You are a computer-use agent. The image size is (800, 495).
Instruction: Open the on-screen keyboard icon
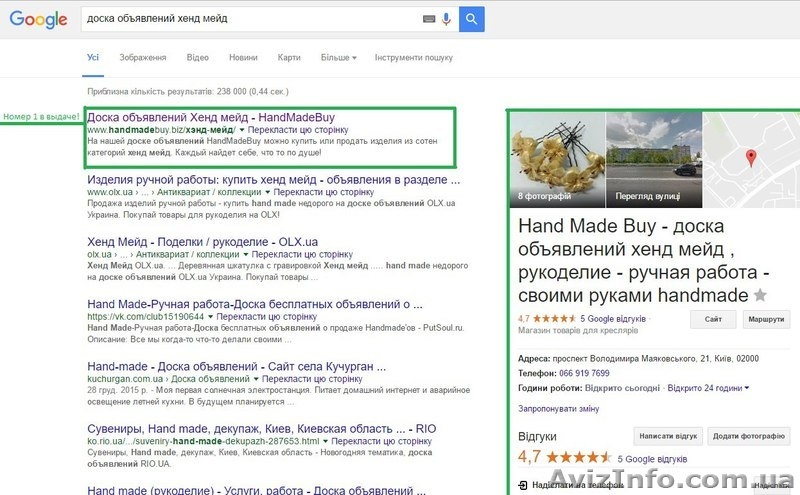coord(429,19)
